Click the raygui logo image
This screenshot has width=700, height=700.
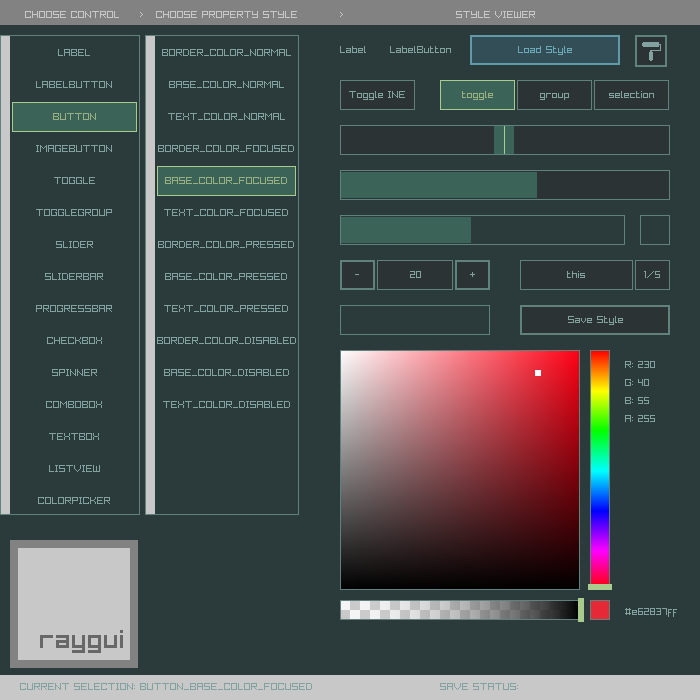pyautogui.click(x=74, y=604)
